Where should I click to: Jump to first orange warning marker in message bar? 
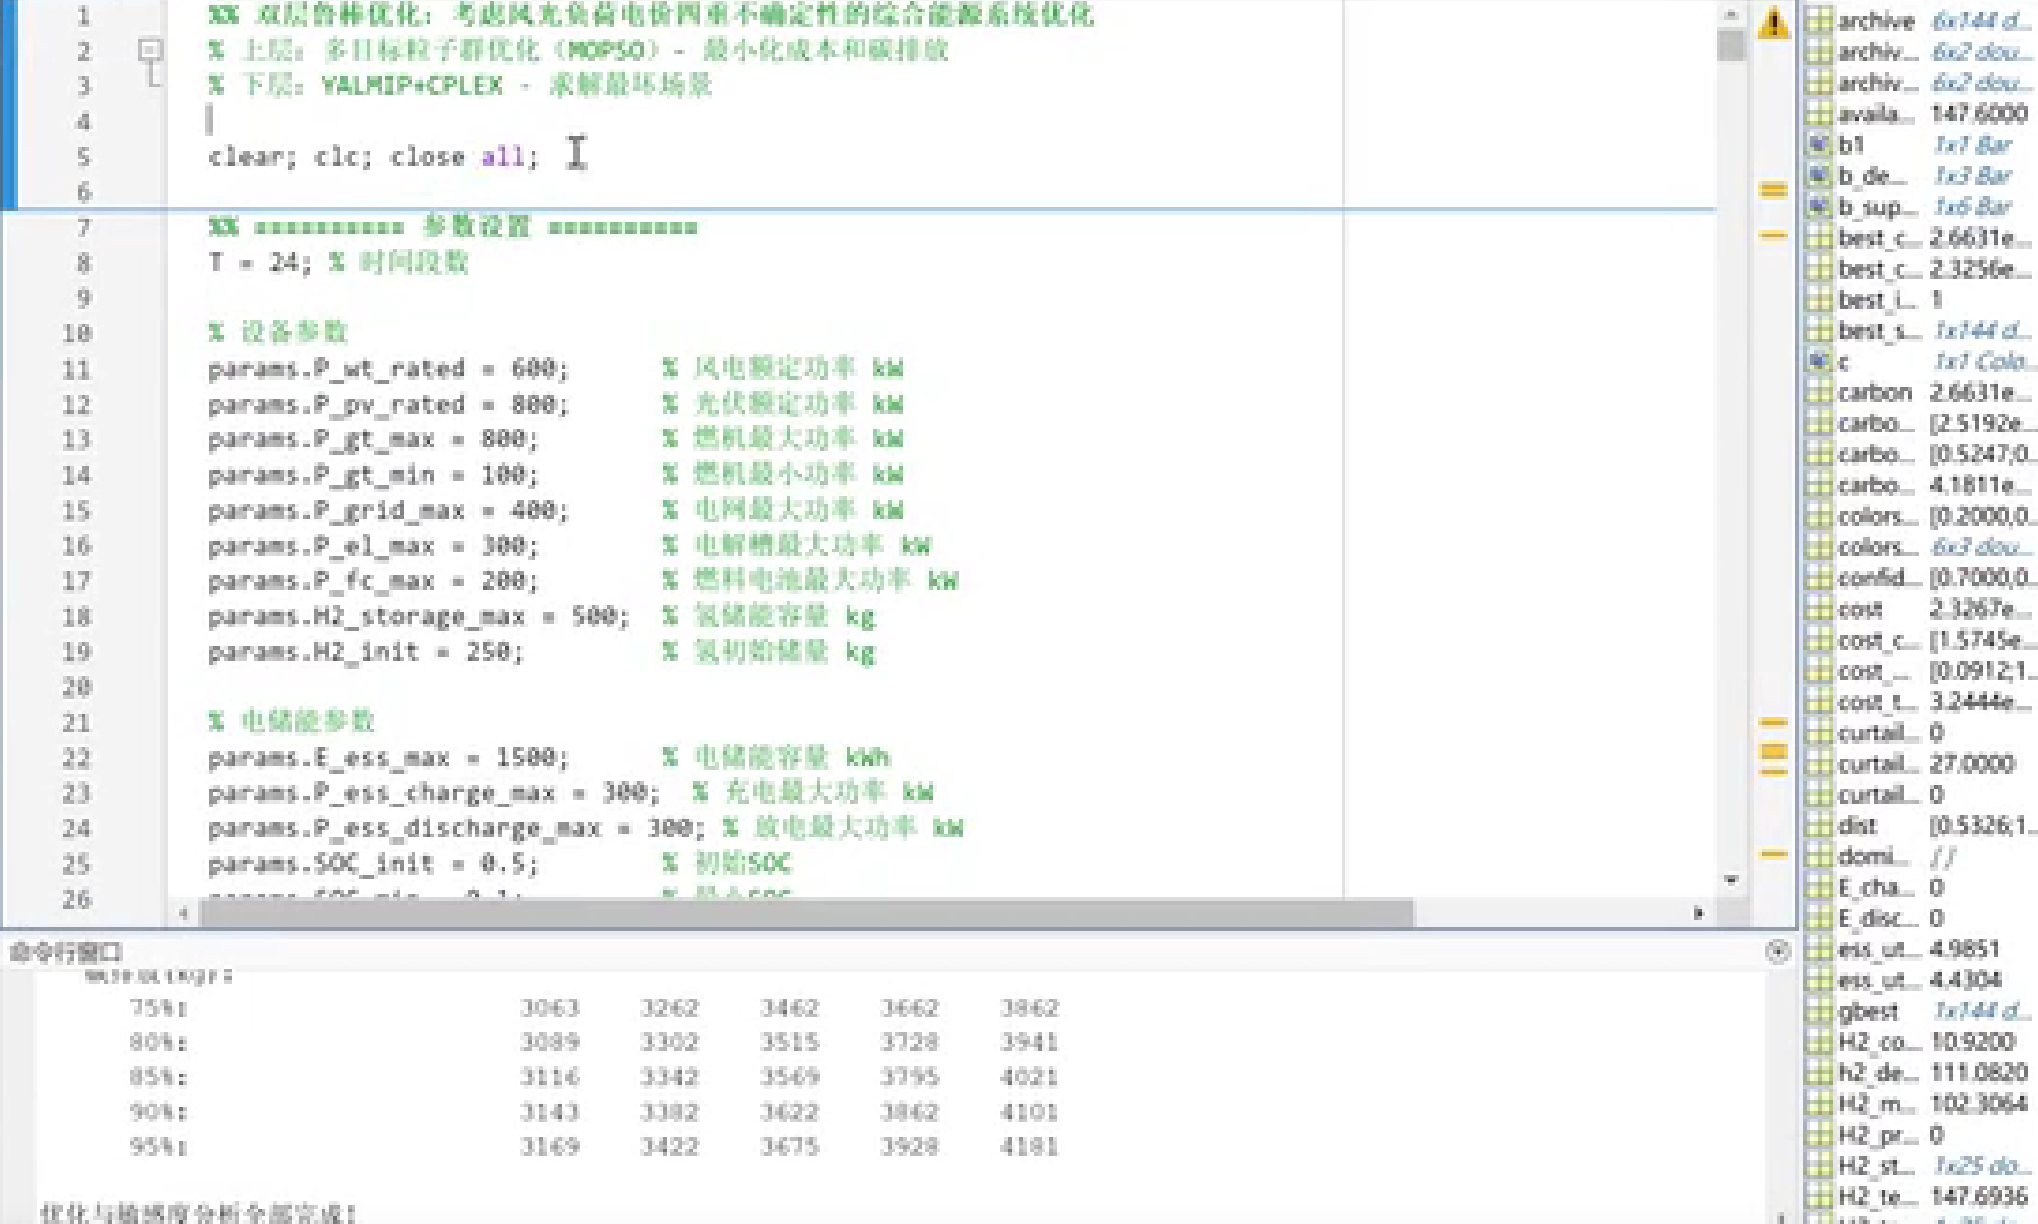(x=1773, y=189)
